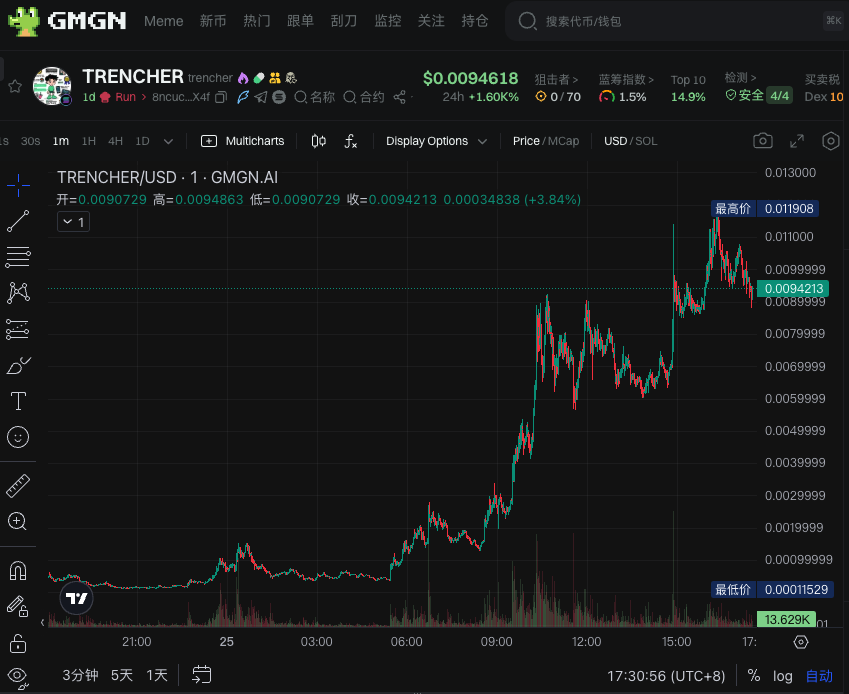Open the forecasting and measurement tools
This screenshot has height=694, width=849.
(17, 329)
